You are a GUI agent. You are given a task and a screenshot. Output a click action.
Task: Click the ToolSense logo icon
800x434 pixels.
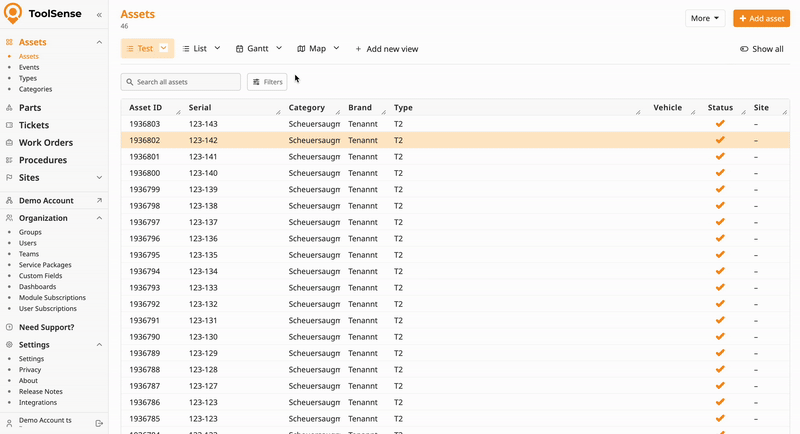[13, 14]
